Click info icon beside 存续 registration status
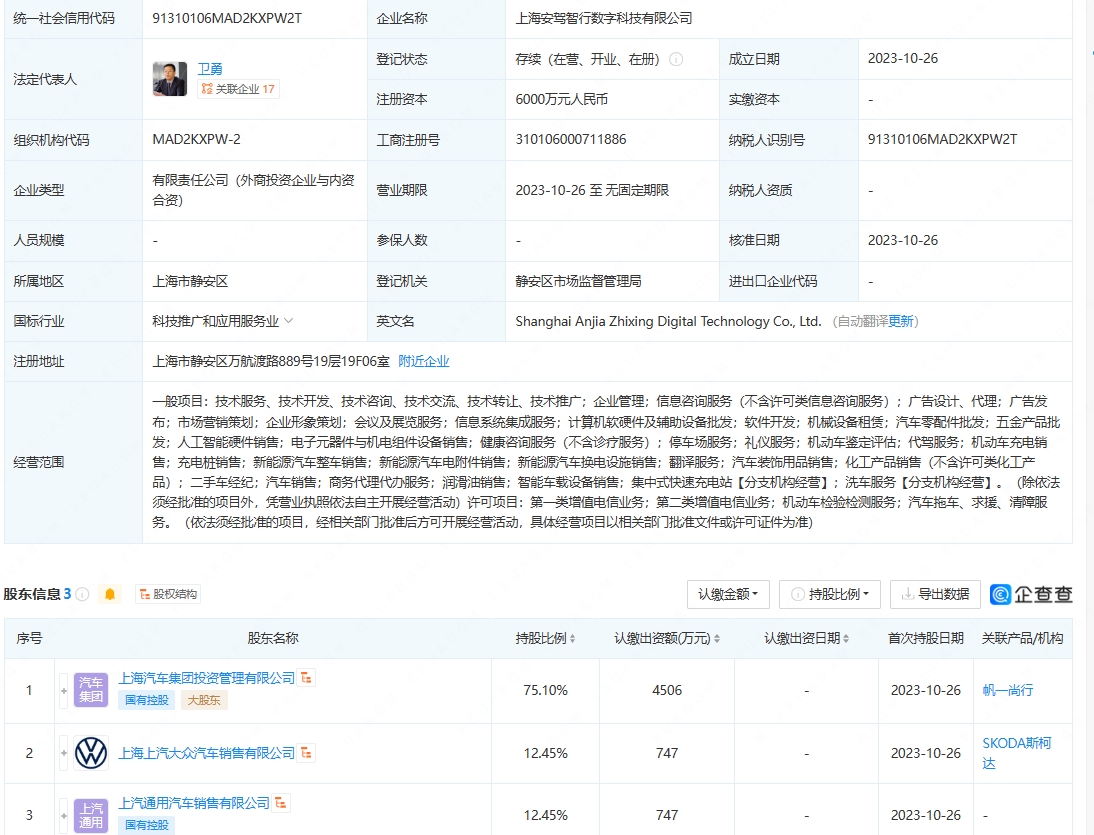The image size is (1094, 835). click(x=676, y=59)
